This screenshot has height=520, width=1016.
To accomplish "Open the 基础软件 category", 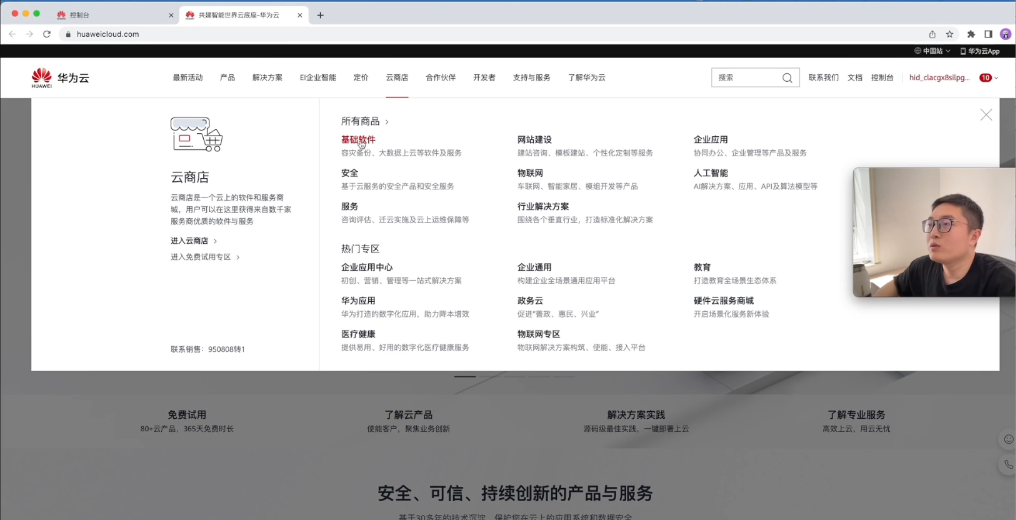I will (358, 139).
